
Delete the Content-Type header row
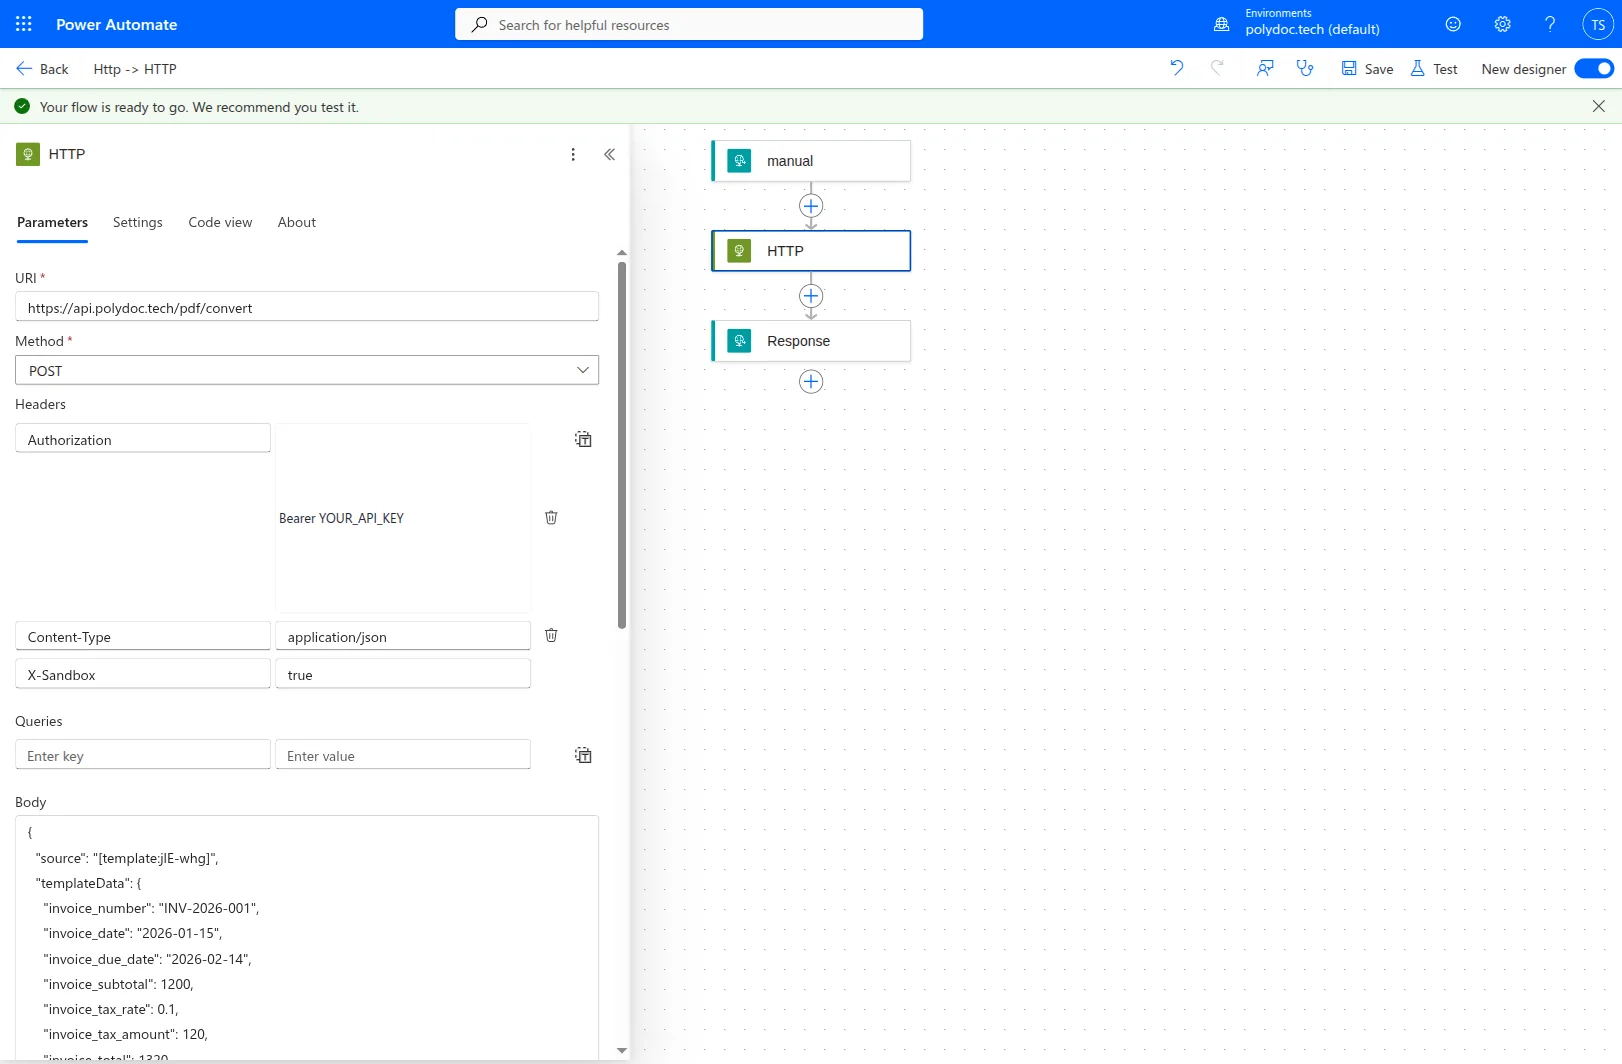click(551, 635)
